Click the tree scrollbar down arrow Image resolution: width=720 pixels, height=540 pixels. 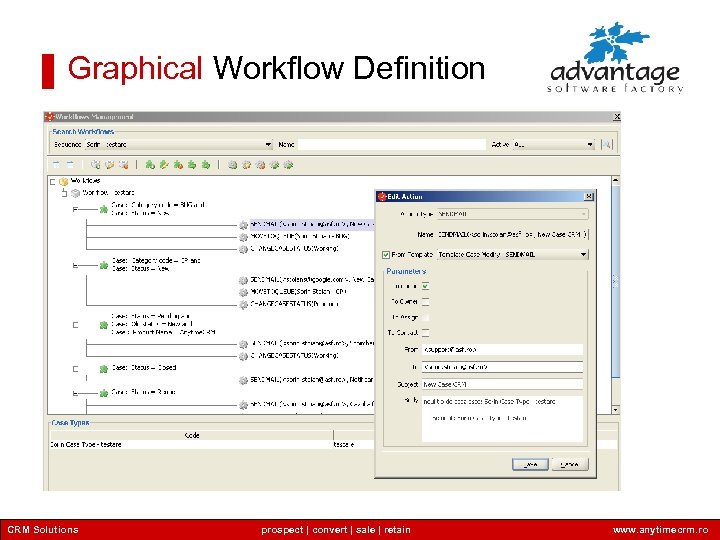click(x=616, y=410)
